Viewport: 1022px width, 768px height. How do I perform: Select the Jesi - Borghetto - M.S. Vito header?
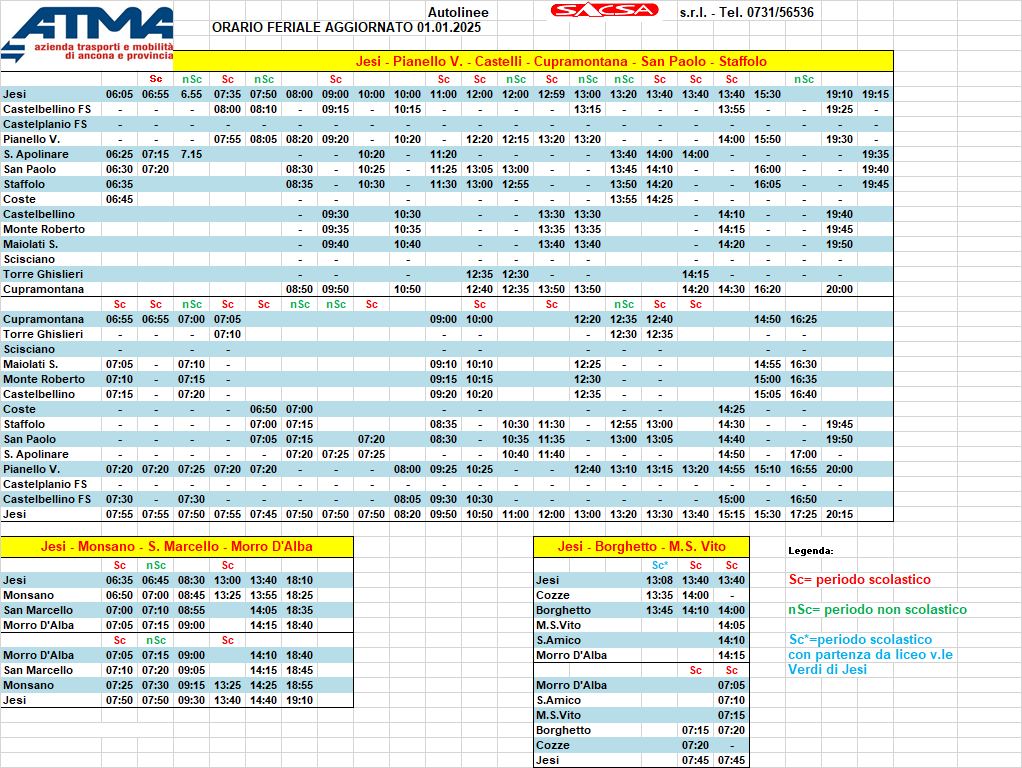tap(642, 546)
